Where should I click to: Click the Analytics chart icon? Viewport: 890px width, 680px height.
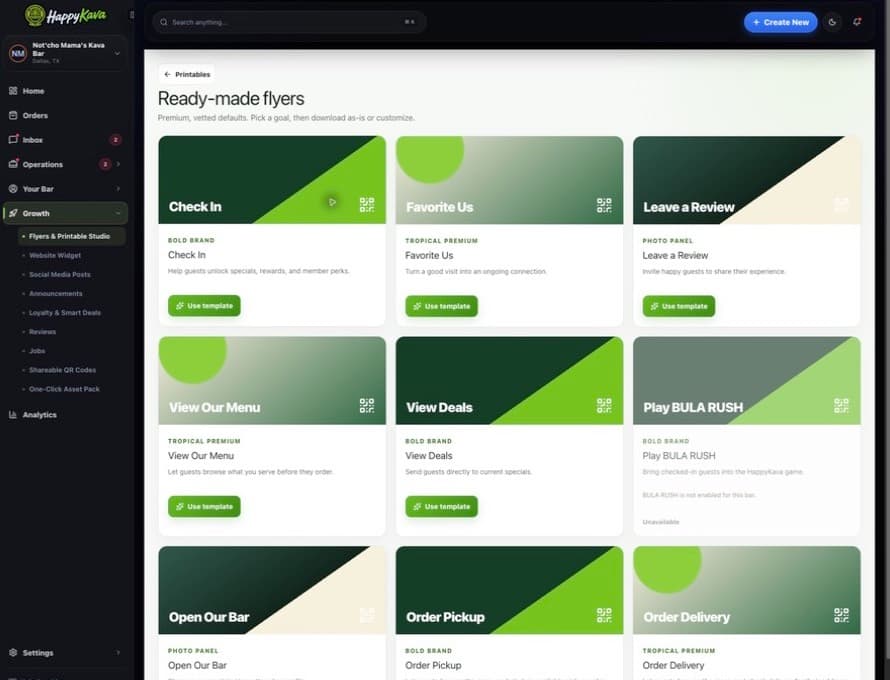click(13, 415)
